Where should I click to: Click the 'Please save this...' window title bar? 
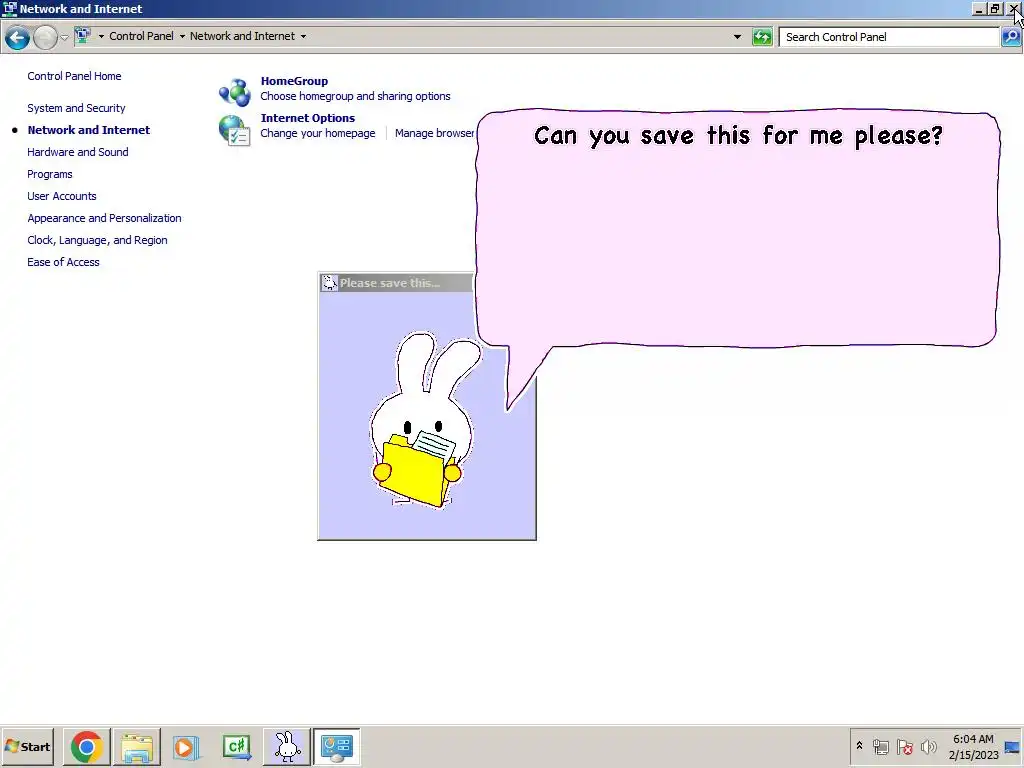point(396,283)
